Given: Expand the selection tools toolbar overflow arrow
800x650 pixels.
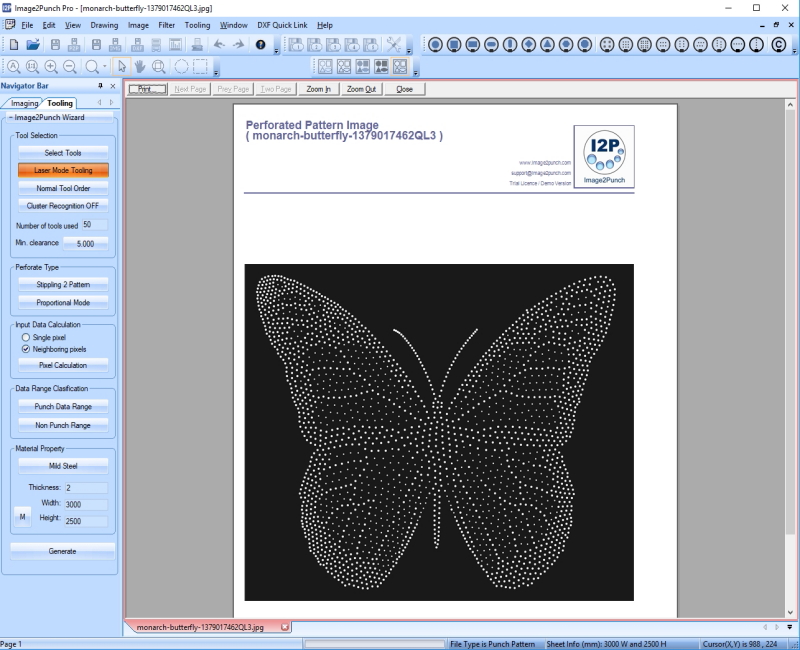Looking at the screenshot, I should click(x=216, y=72).
